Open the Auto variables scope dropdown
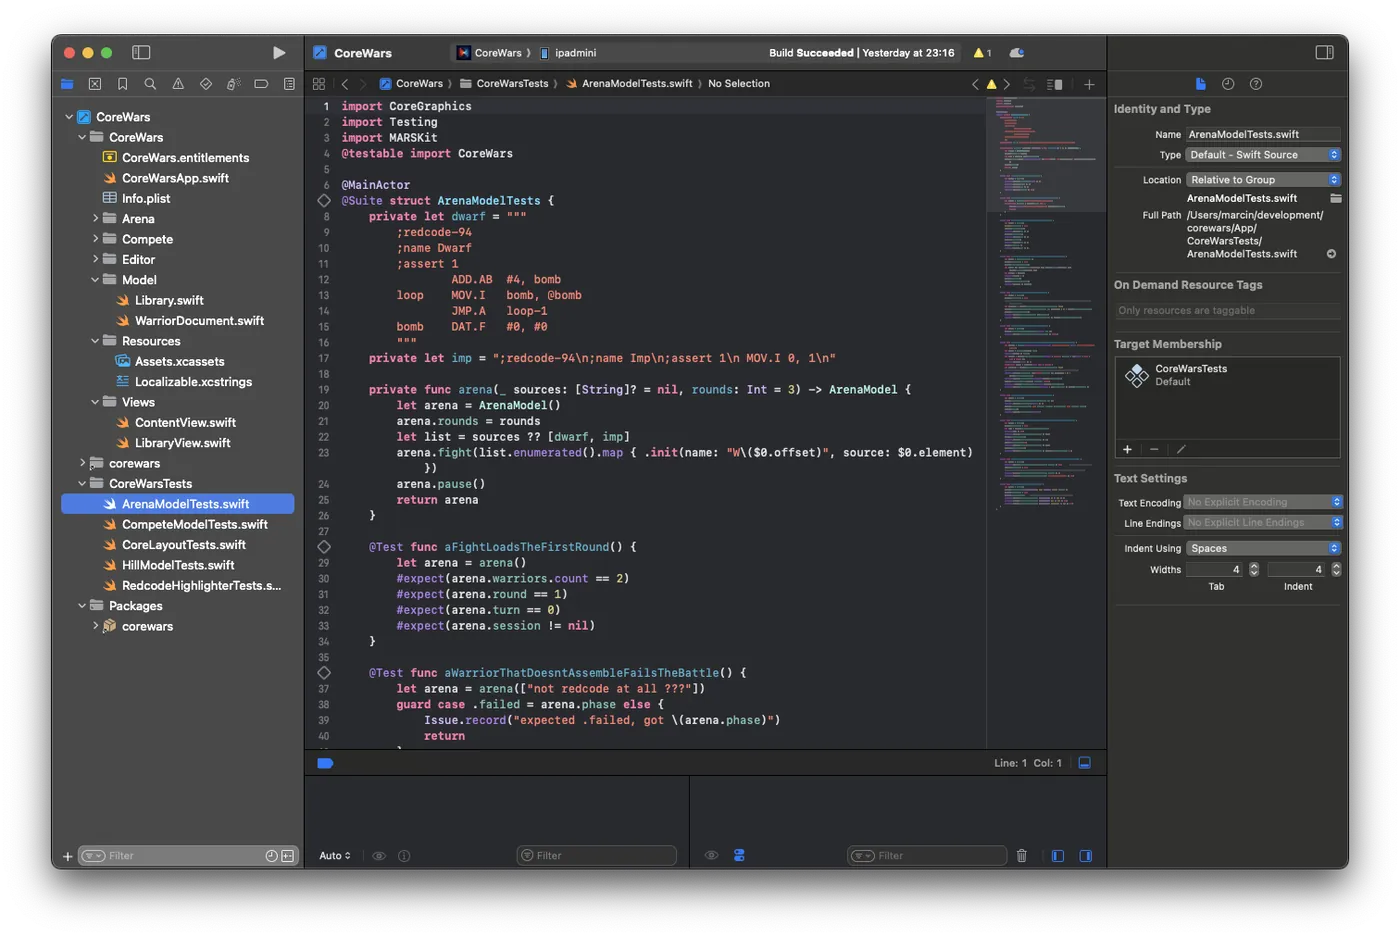 click(x=335, y=855)
